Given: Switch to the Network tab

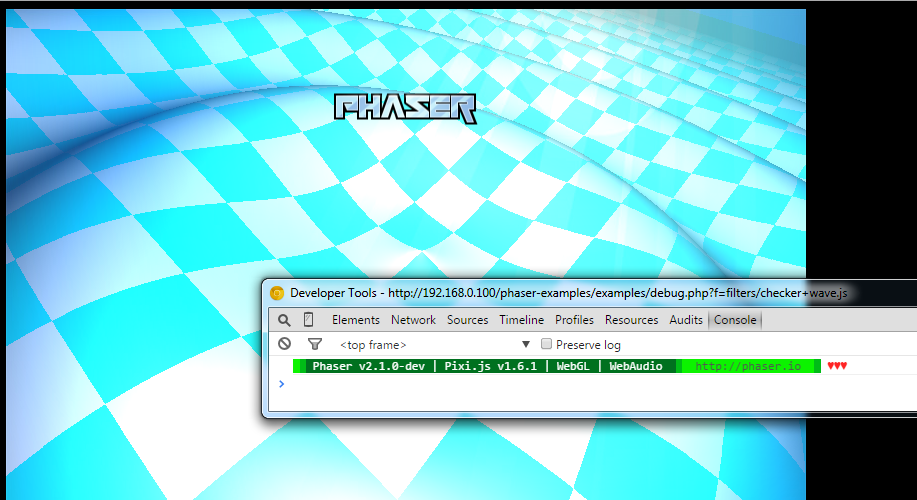Looking at the screenshot, I should tap(413, 320).
